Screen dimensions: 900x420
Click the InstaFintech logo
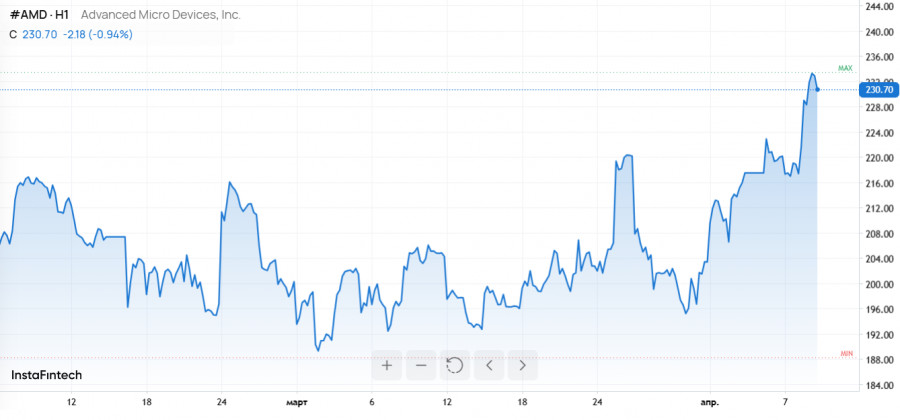tap(46, 375)
